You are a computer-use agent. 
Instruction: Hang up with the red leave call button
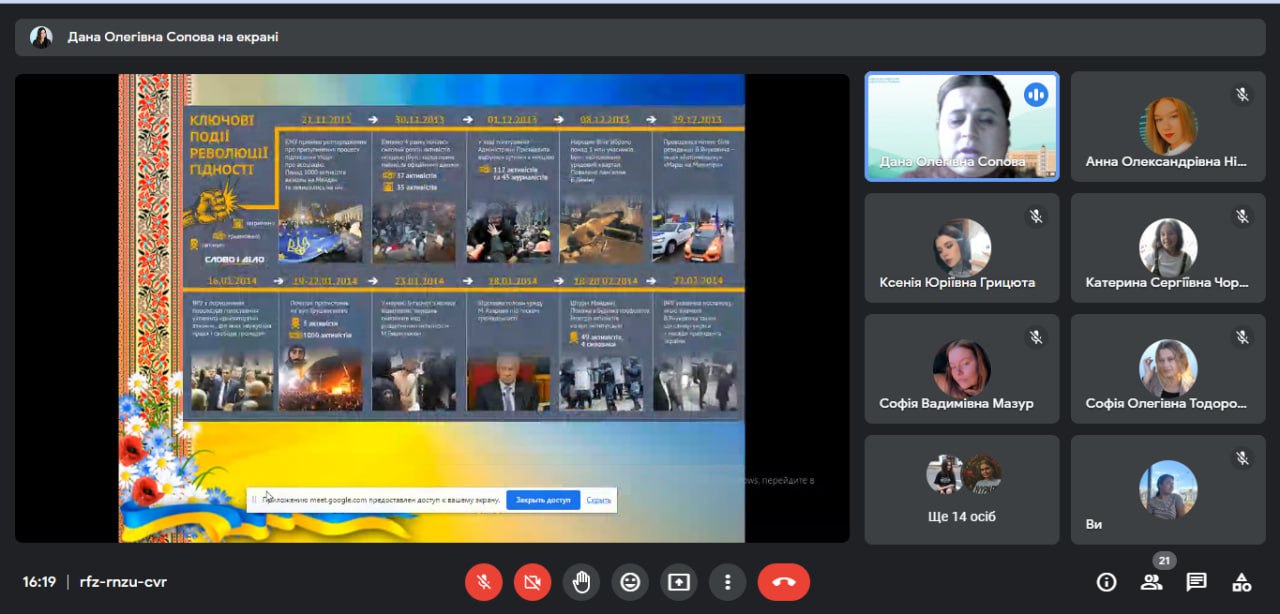(783, 582)
